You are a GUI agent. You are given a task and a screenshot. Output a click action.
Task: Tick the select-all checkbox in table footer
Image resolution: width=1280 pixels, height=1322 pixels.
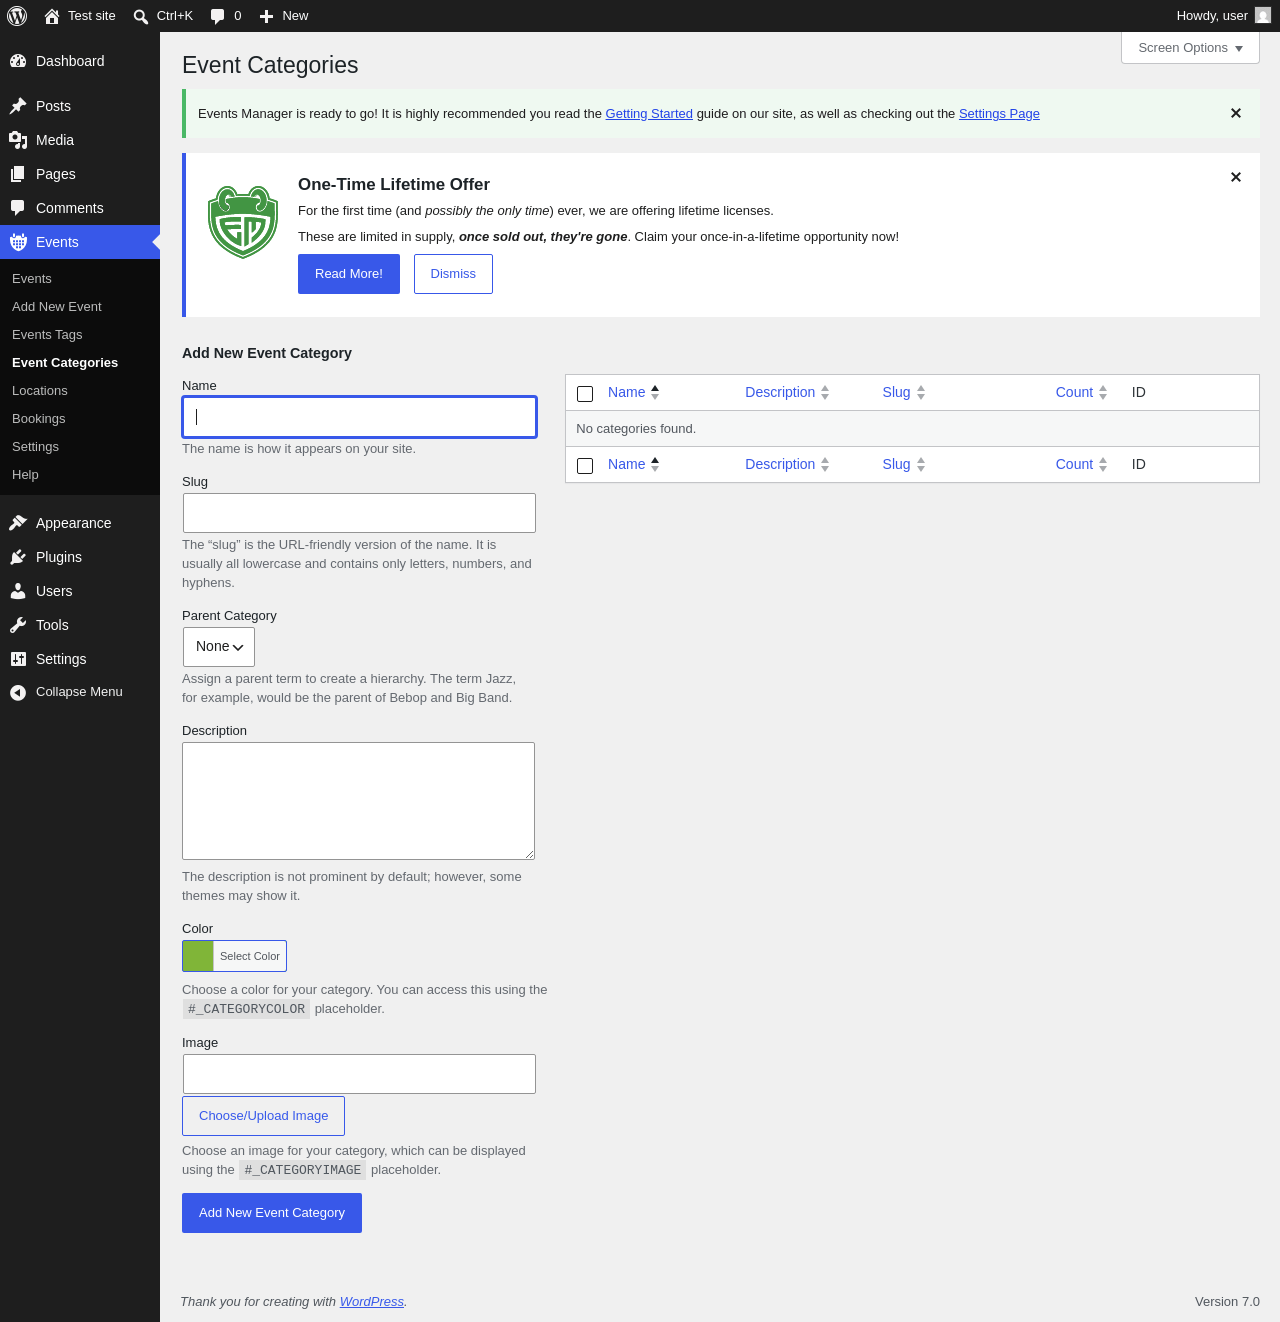pyautogui.click(x=585, y=466)
